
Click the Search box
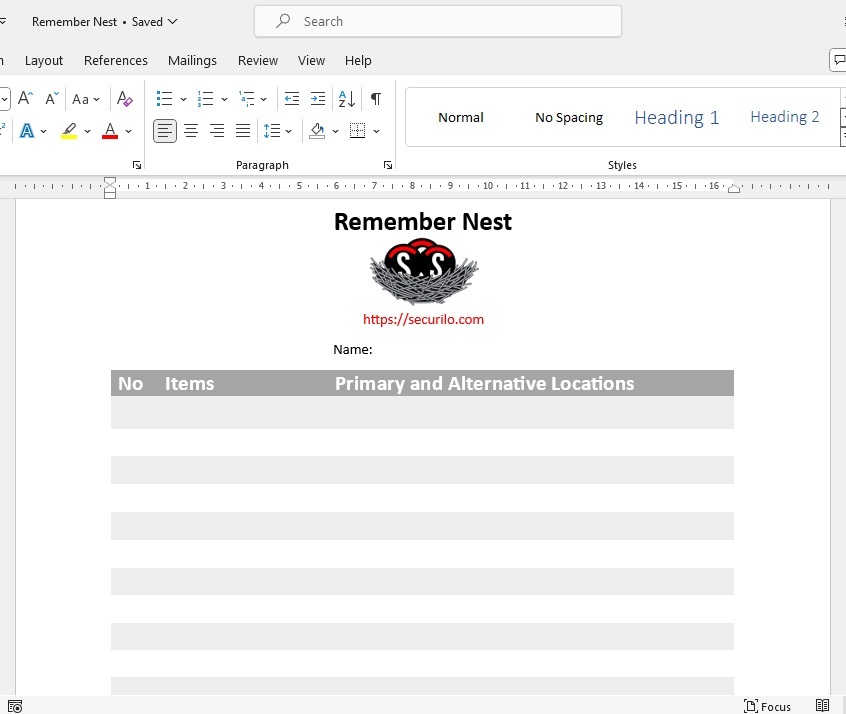pyautogui.click(x=438, y=22)
